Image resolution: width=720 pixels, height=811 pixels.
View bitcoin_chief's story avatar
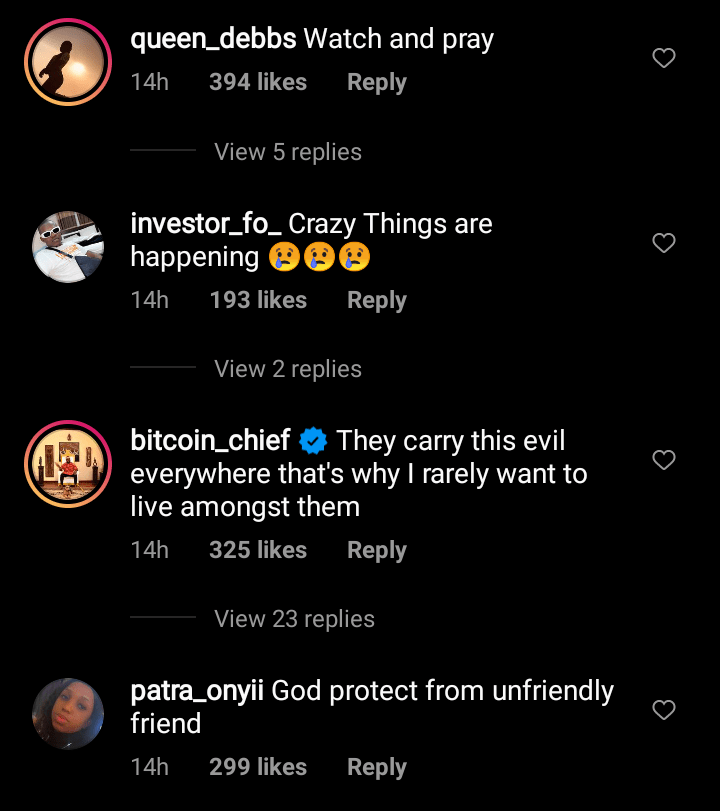69,465
